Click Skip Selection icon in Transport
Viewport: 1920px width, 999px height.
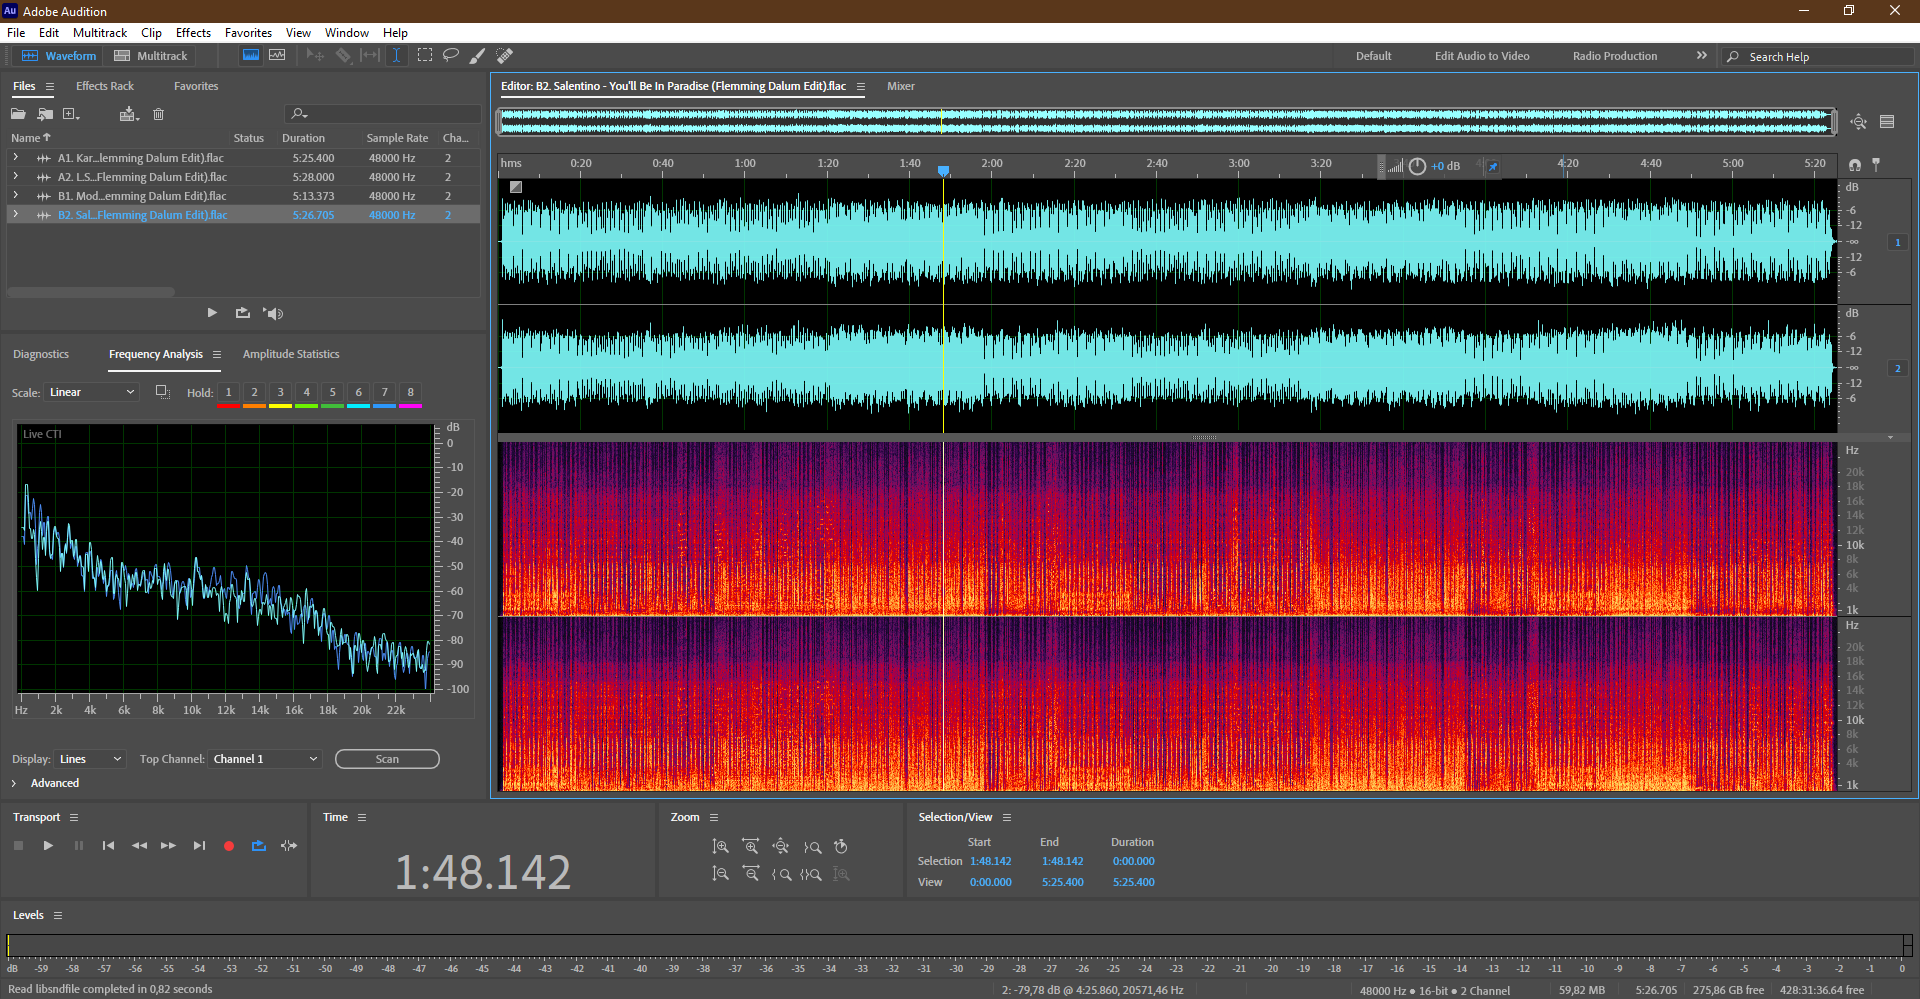coord(289,846)
